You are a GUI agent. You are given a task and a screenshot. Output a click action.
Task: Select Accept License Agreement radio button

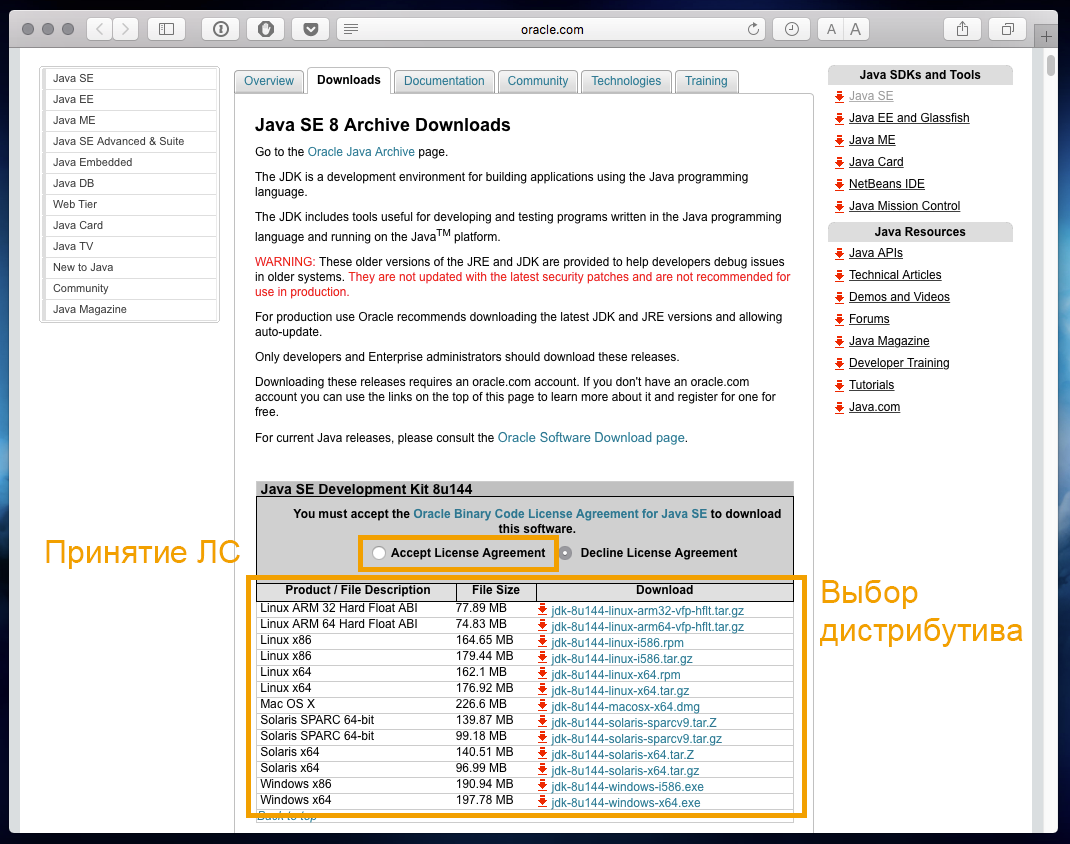tap(379, 553)
